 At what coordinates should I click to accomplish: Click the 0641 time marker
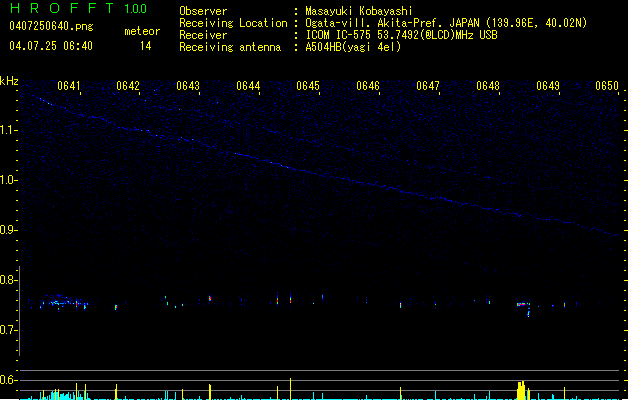(x=70, y=86)
